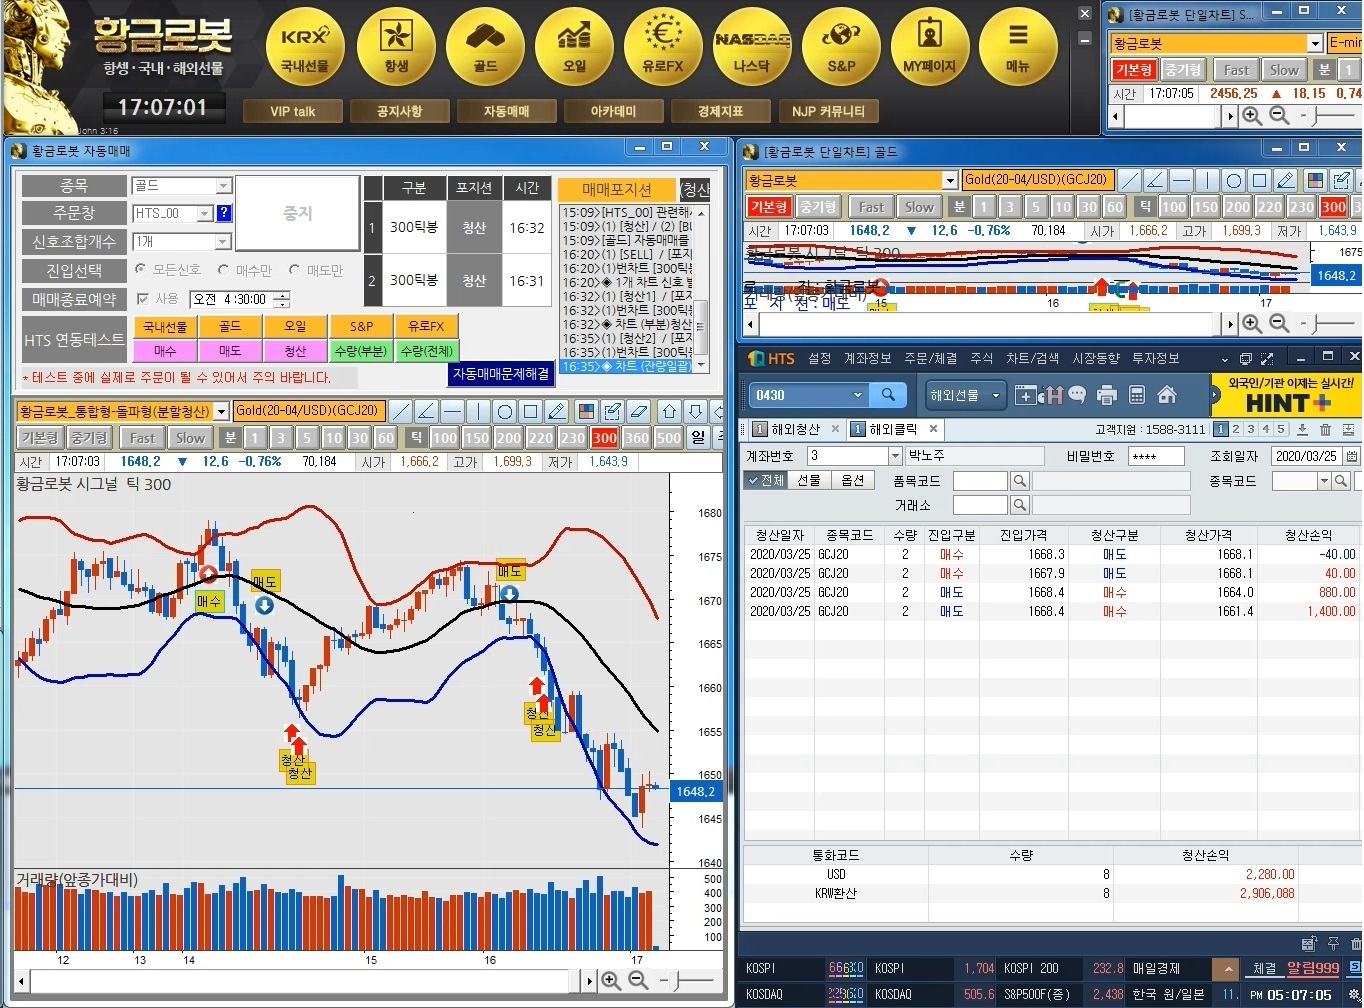Select angle line tool in main signal chart

point(427,411)
